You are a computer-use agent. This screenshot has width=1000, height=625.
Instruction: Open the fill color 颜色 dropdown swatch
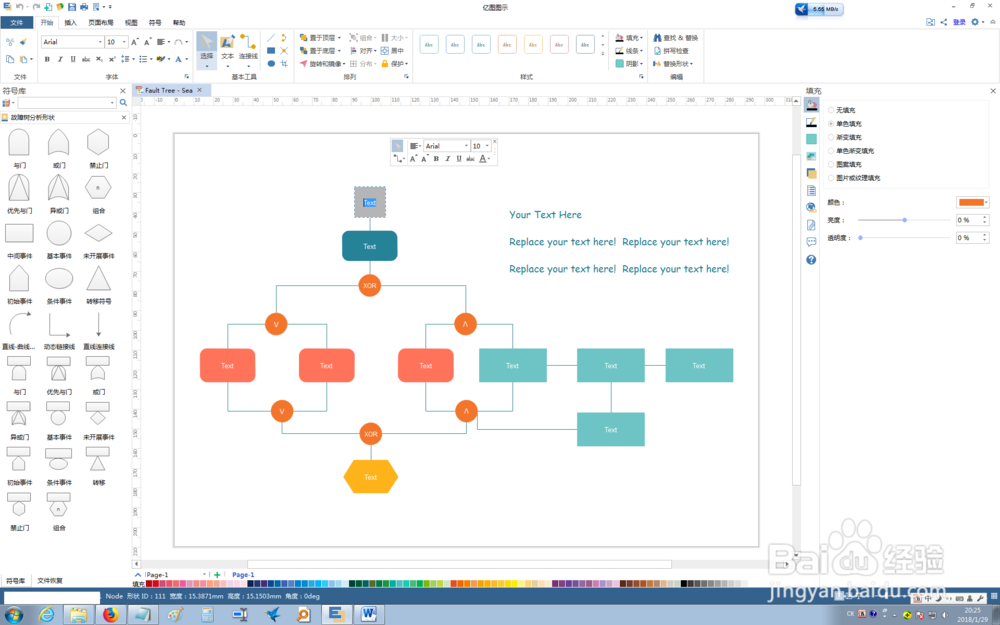973,202
